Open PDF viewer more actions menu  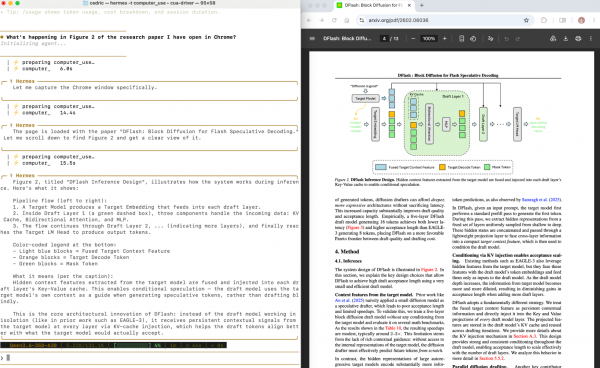[591, 39]
